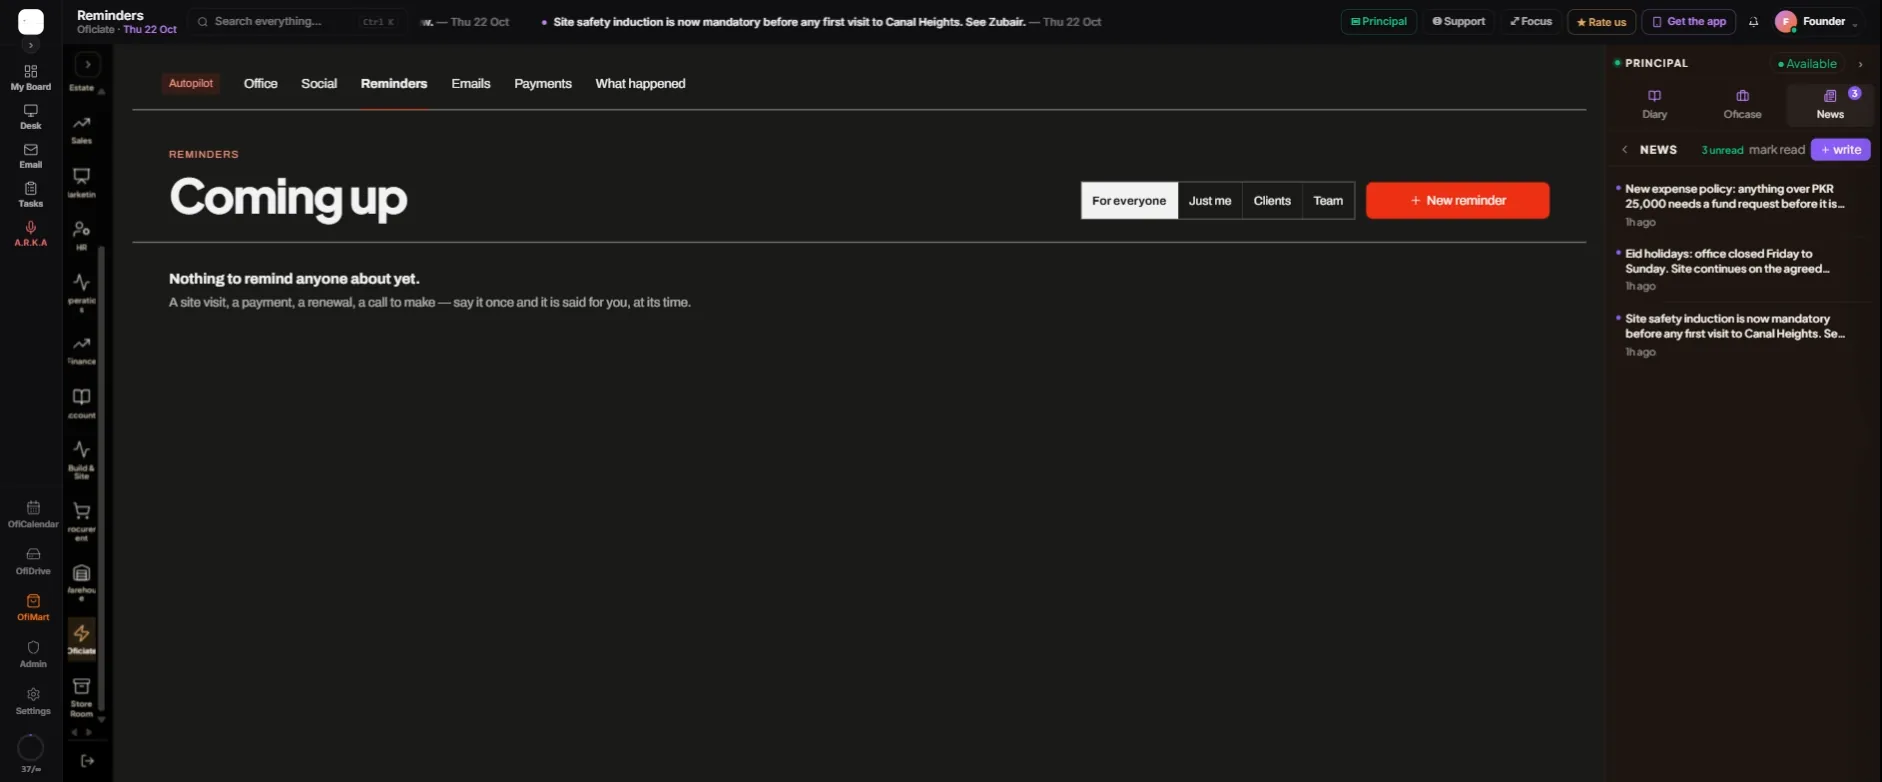Open the Marketing module icon
1882x782 pixels.
coord(82,183)
